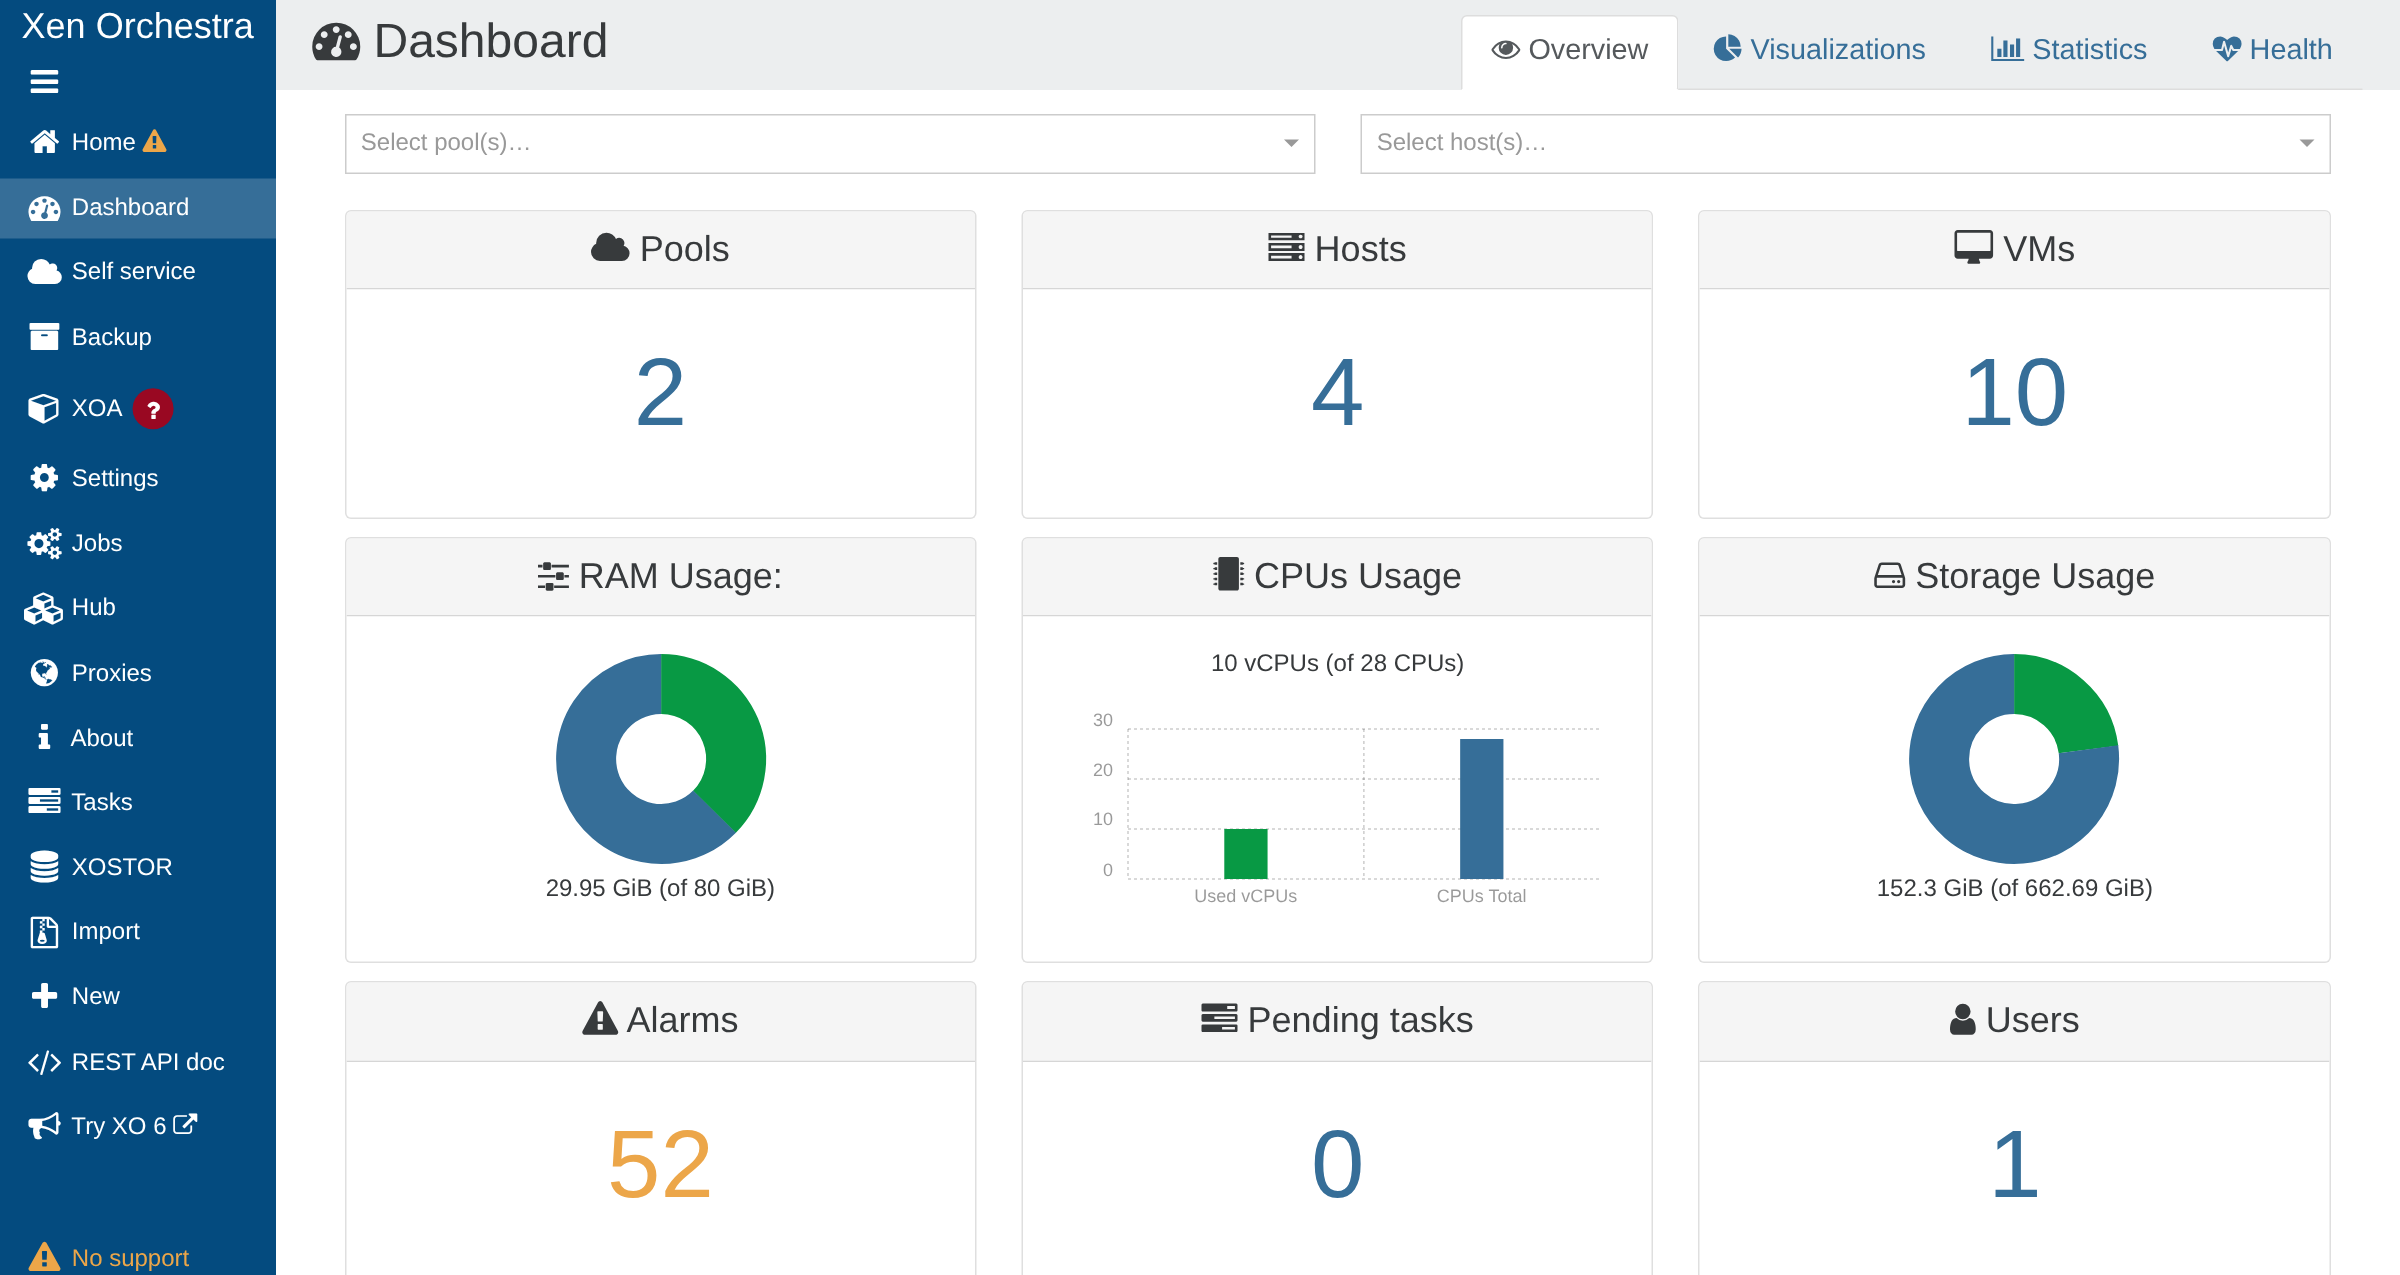Click the external link icon after Try XO 6

pos(185,1124)
